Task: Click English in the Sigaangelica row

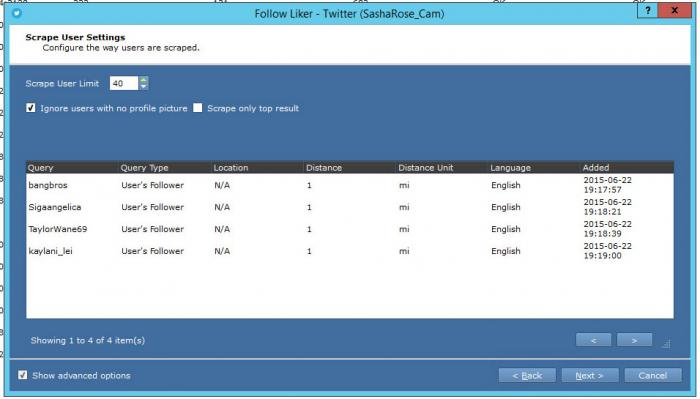Action: 506,207
